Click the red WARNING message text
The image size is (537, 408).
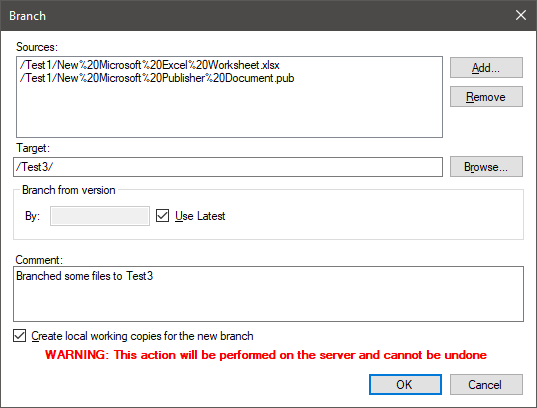coord(266,355)
